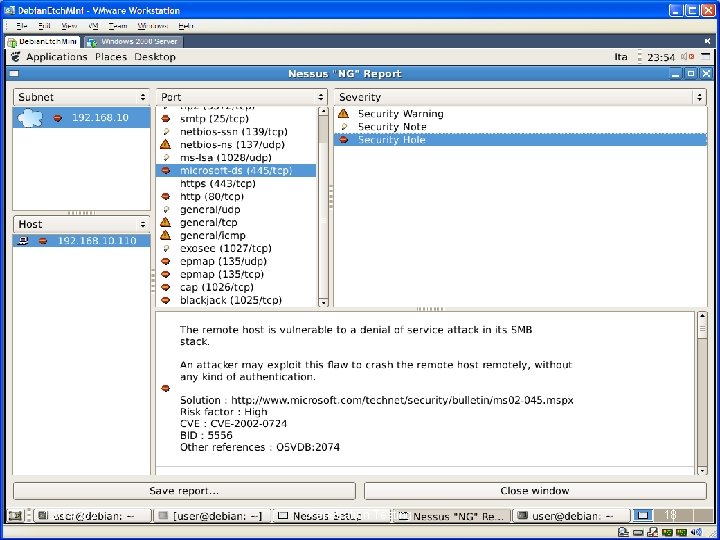Click the VMware status bar sound icon
Image resolution: width=720 pixels, height=540 pixels.
[696, 533]
